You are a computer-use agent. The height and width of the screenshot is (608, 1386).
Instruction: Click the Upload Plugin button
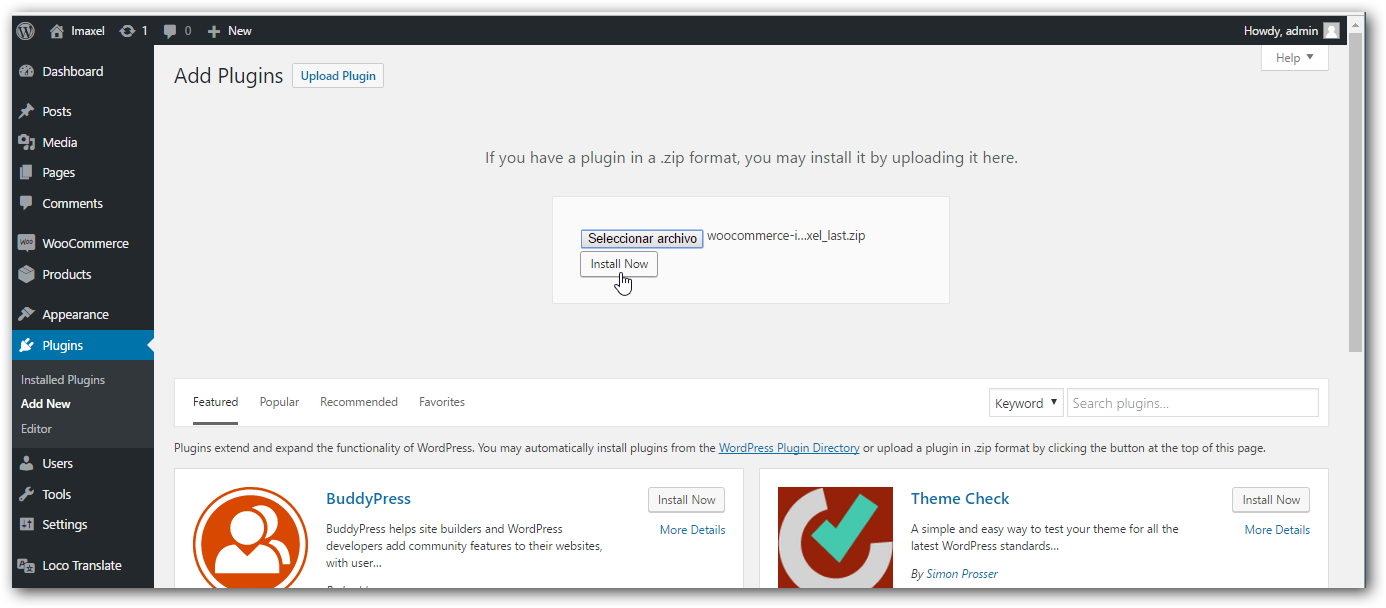338,76
